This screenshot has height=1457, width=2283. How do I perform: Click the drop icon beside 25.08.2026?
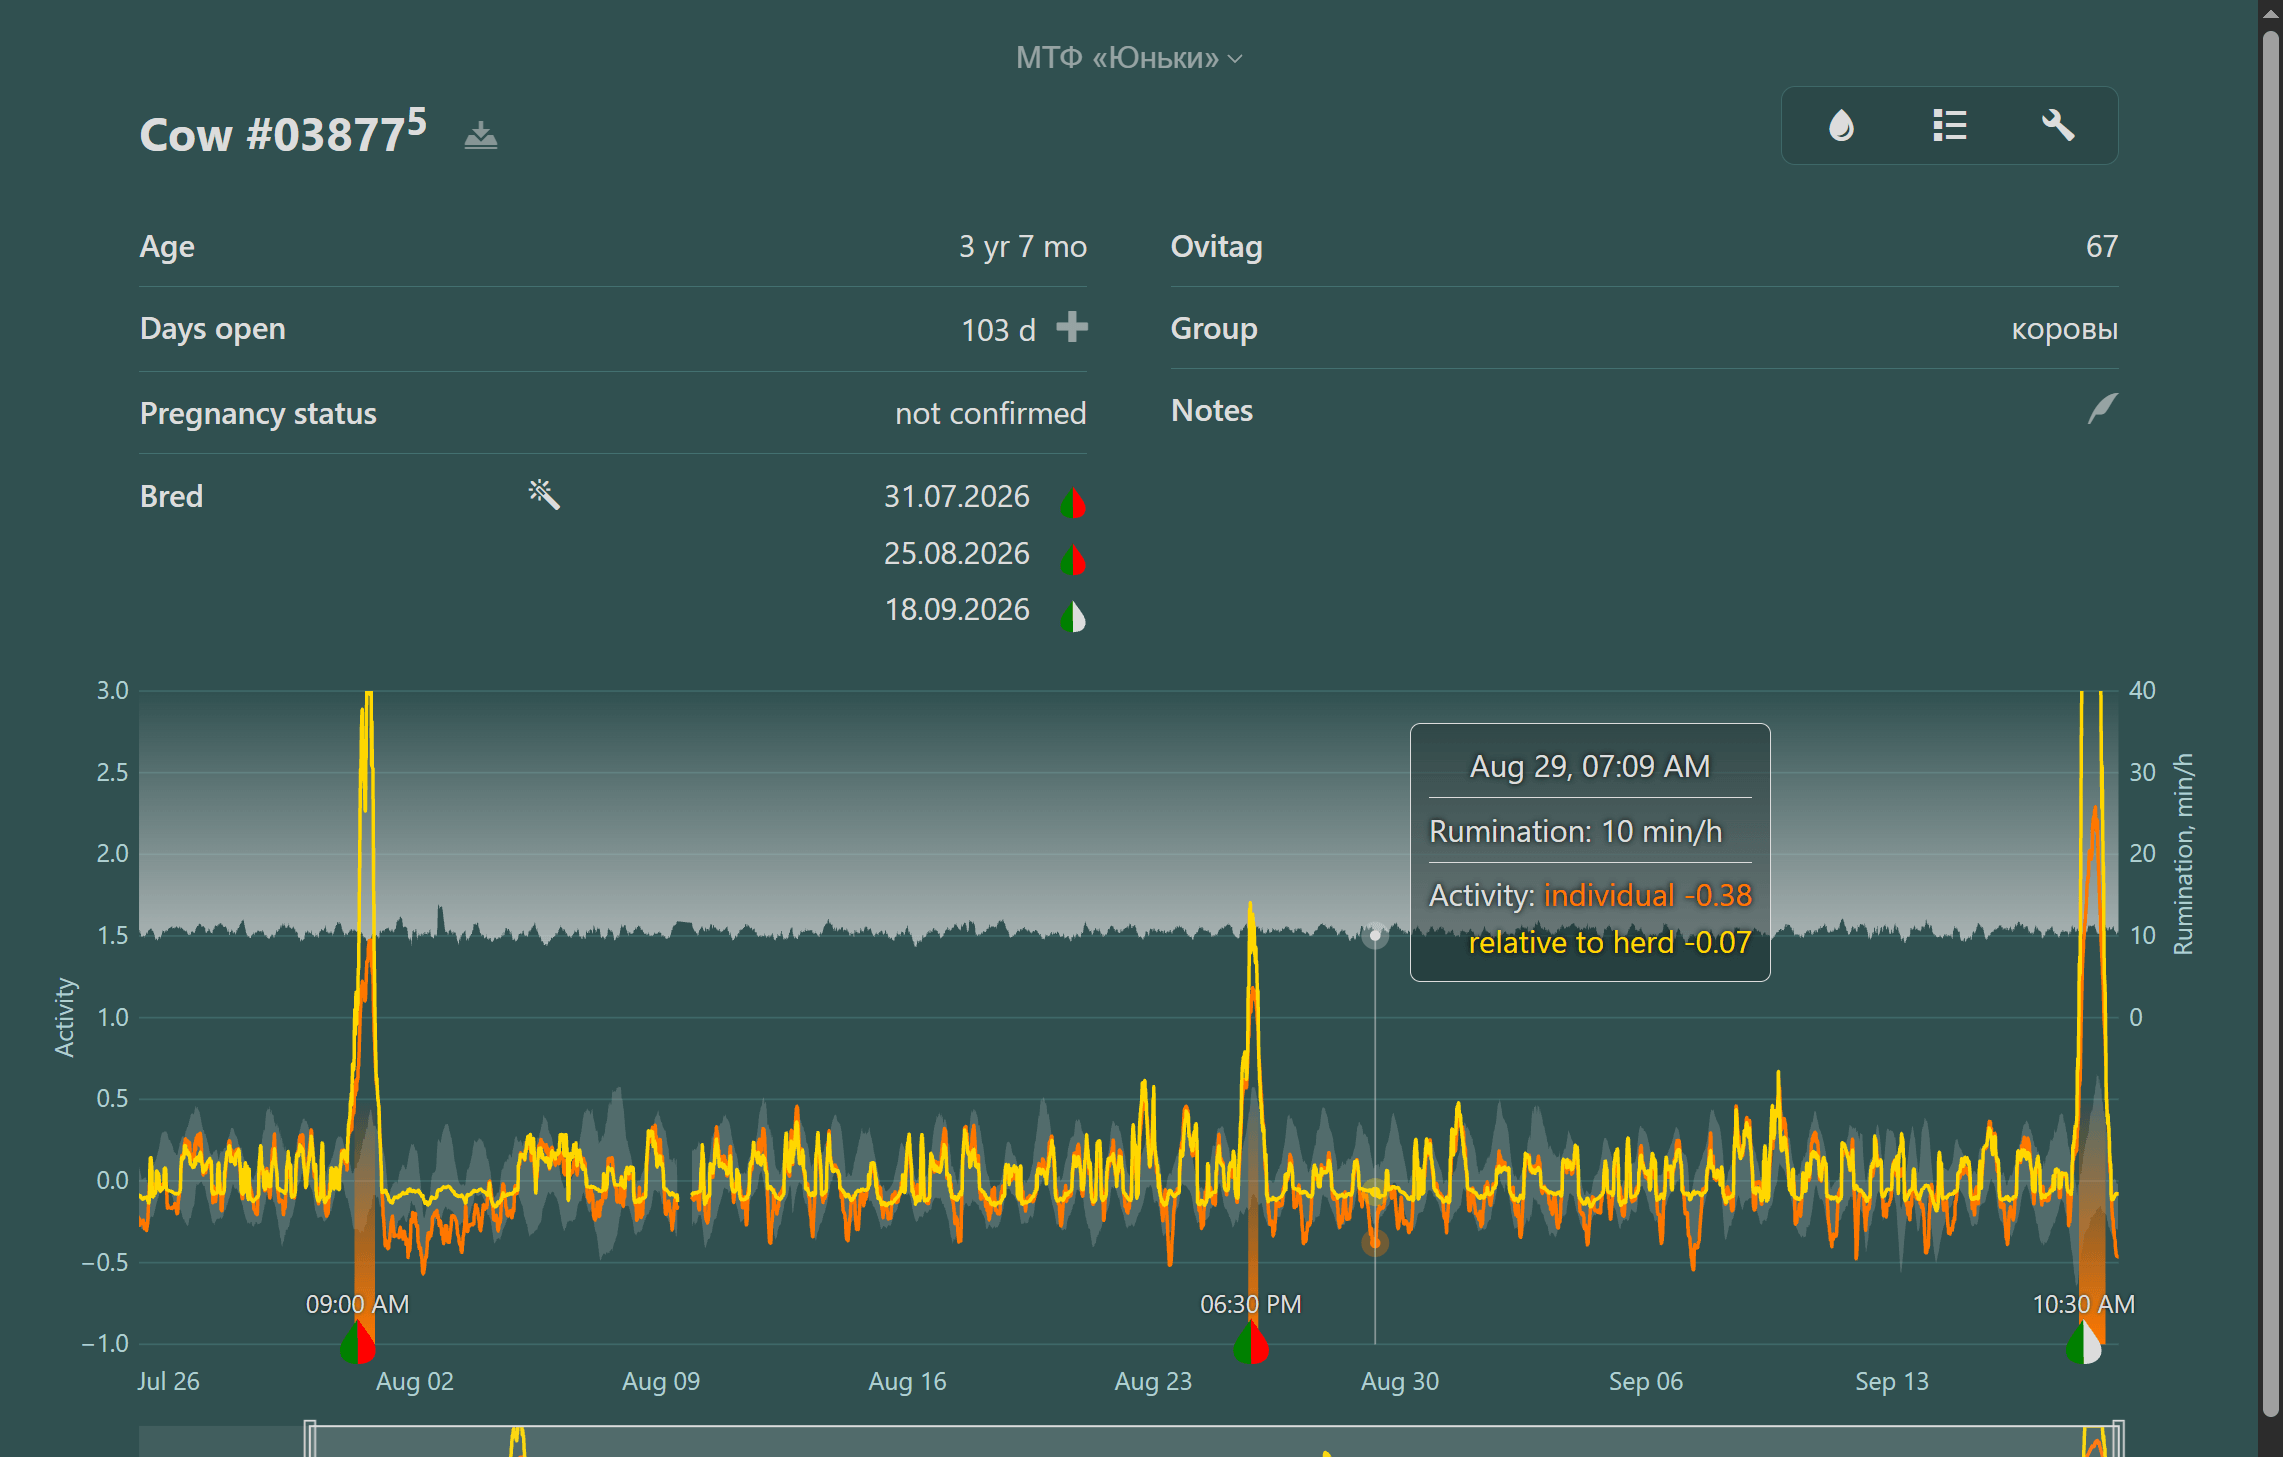pos(1073,560)
